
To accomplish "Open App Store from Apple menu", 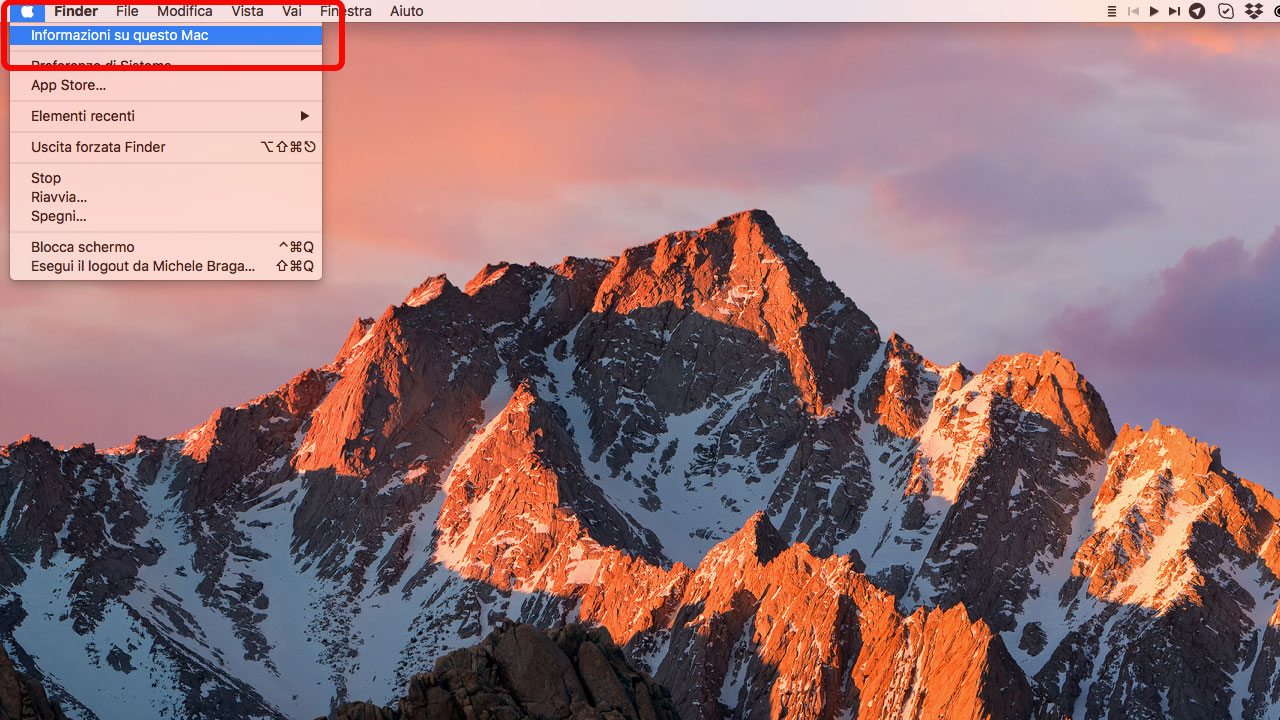I will [68, 85].
